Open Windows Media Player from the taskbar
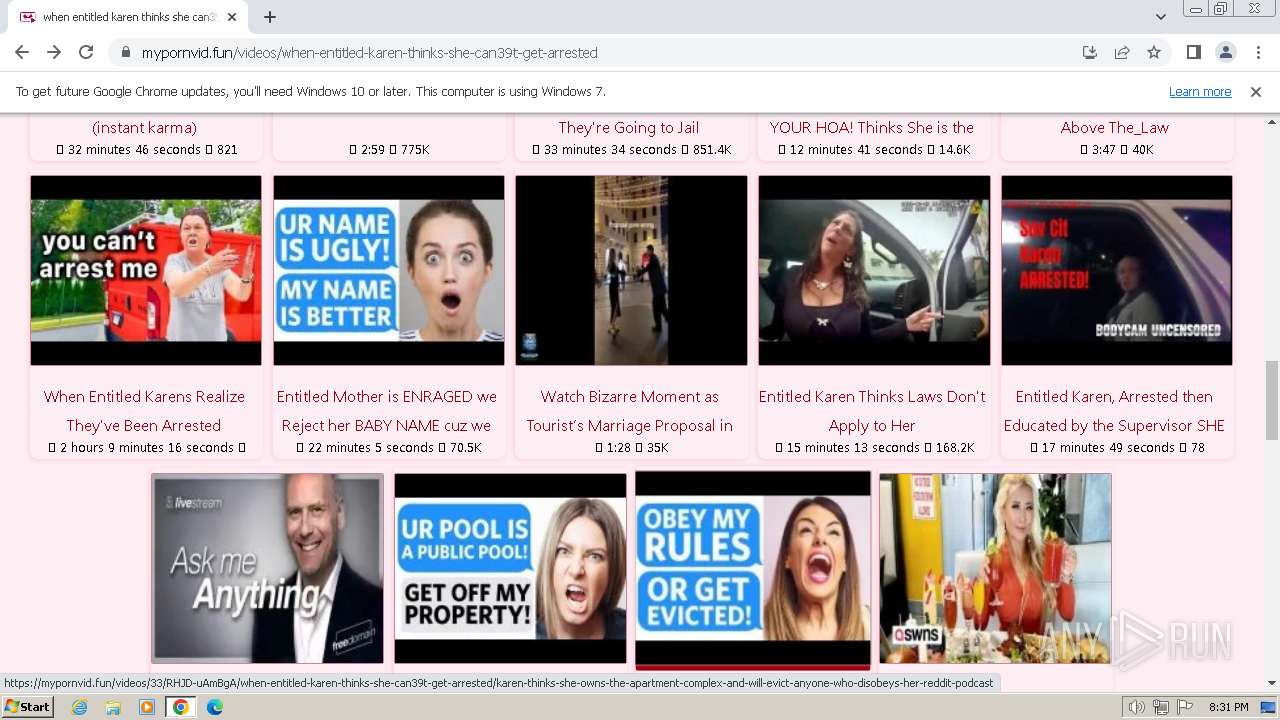Image resolution: width=1280 pixels, height=720 pixels. pos(147,707)
